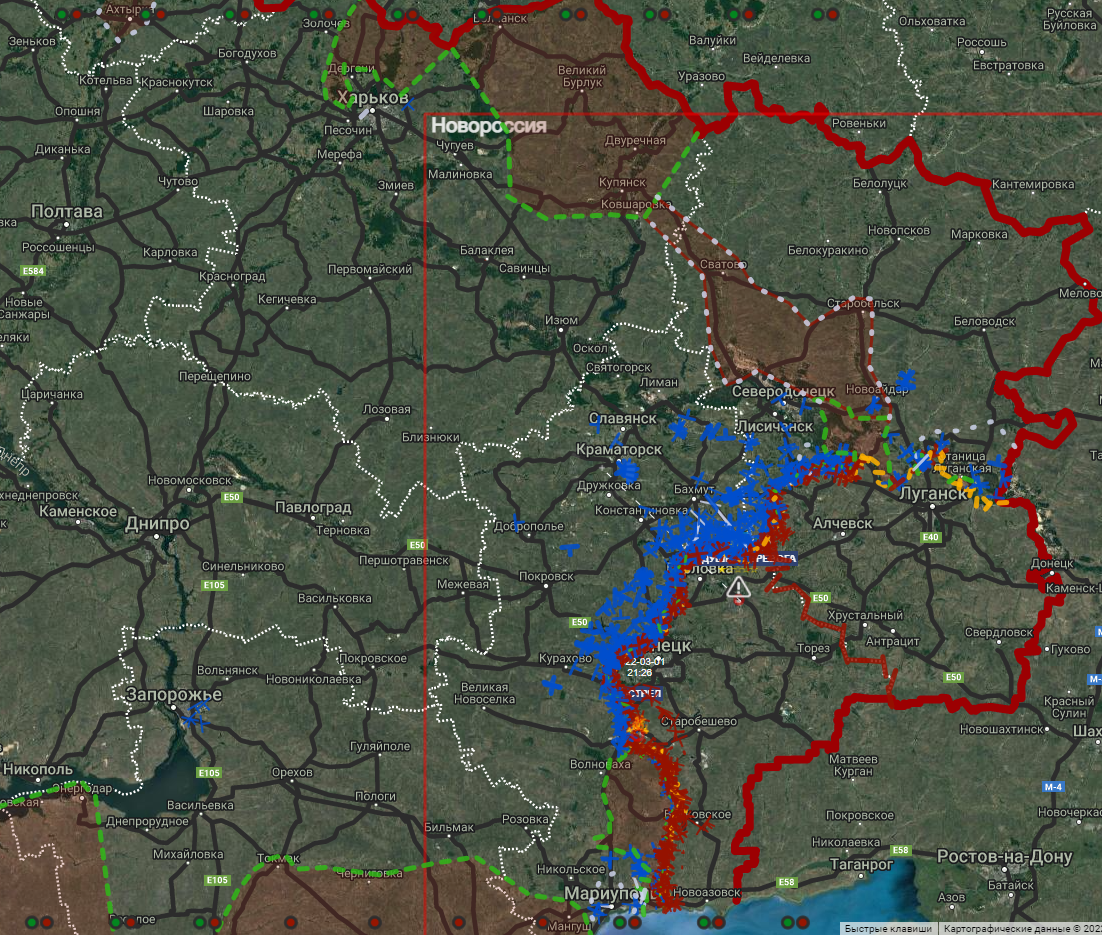
Task: Click the Мариуполь city label
Action: [x=609, y=893]
